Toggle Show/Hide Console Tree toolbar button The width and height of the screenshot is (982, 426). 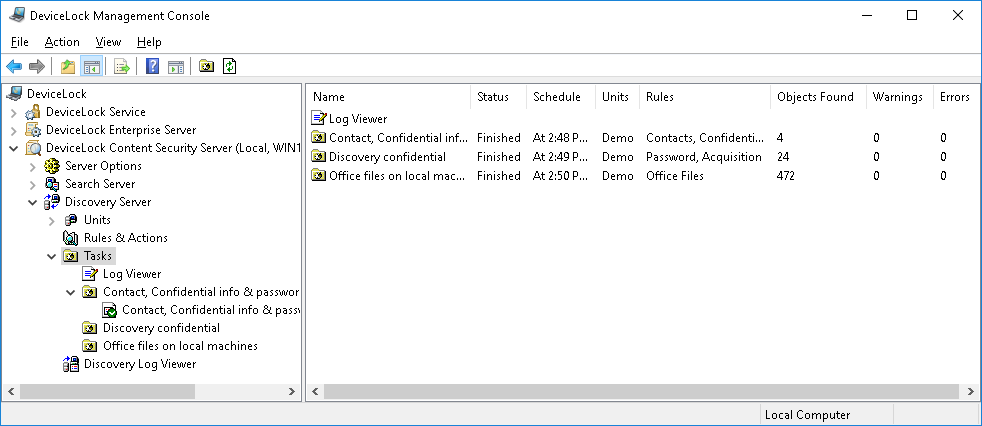(x=91, y=67)
